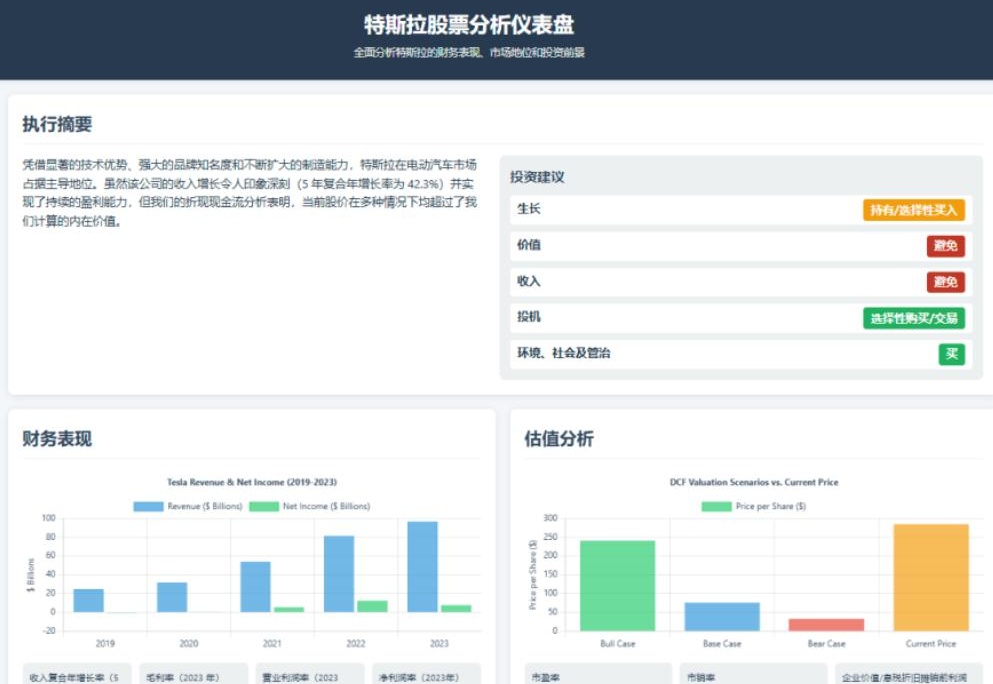
Task: Click the Current Price axis label
Action: click(931, 643)
